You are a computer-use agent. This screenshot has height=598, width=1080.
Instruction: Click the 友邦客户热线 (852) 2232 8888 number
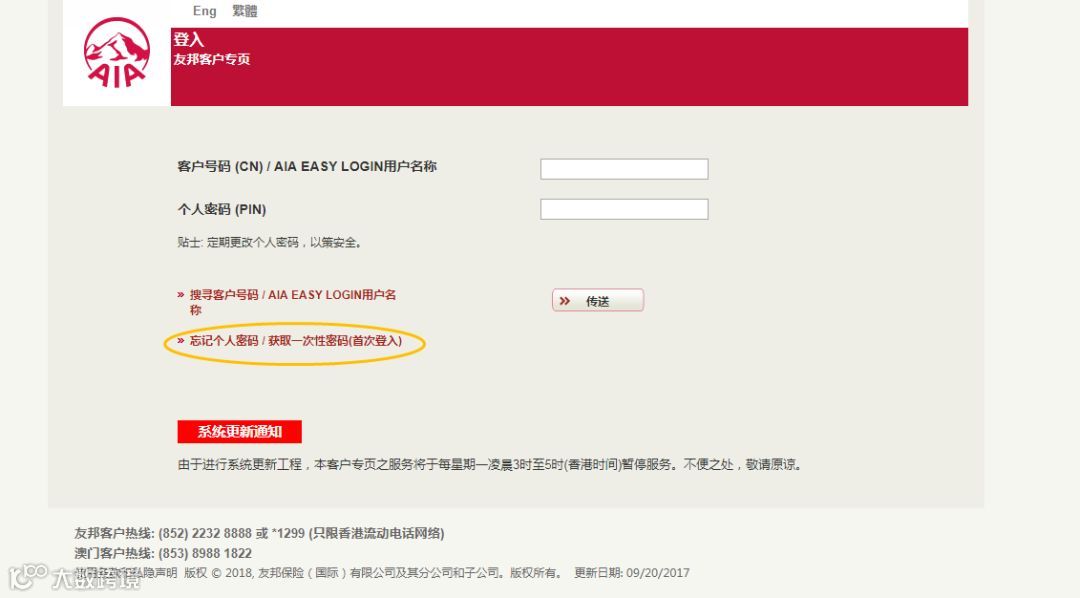coord(205,533)
